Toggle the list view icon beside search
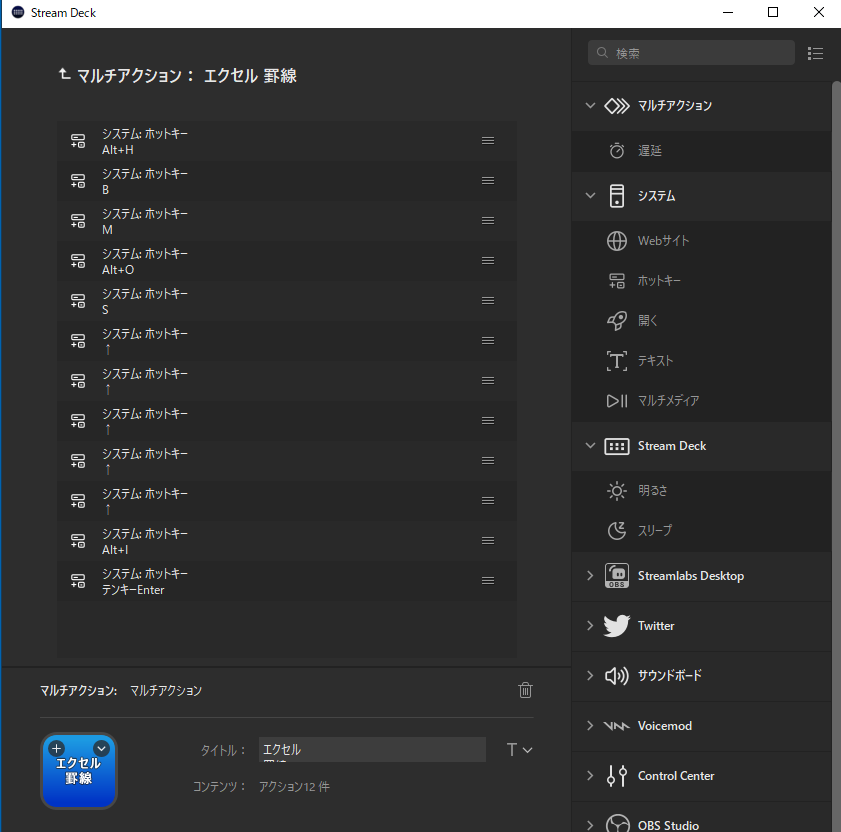841x832 pixels. [816, 53]
